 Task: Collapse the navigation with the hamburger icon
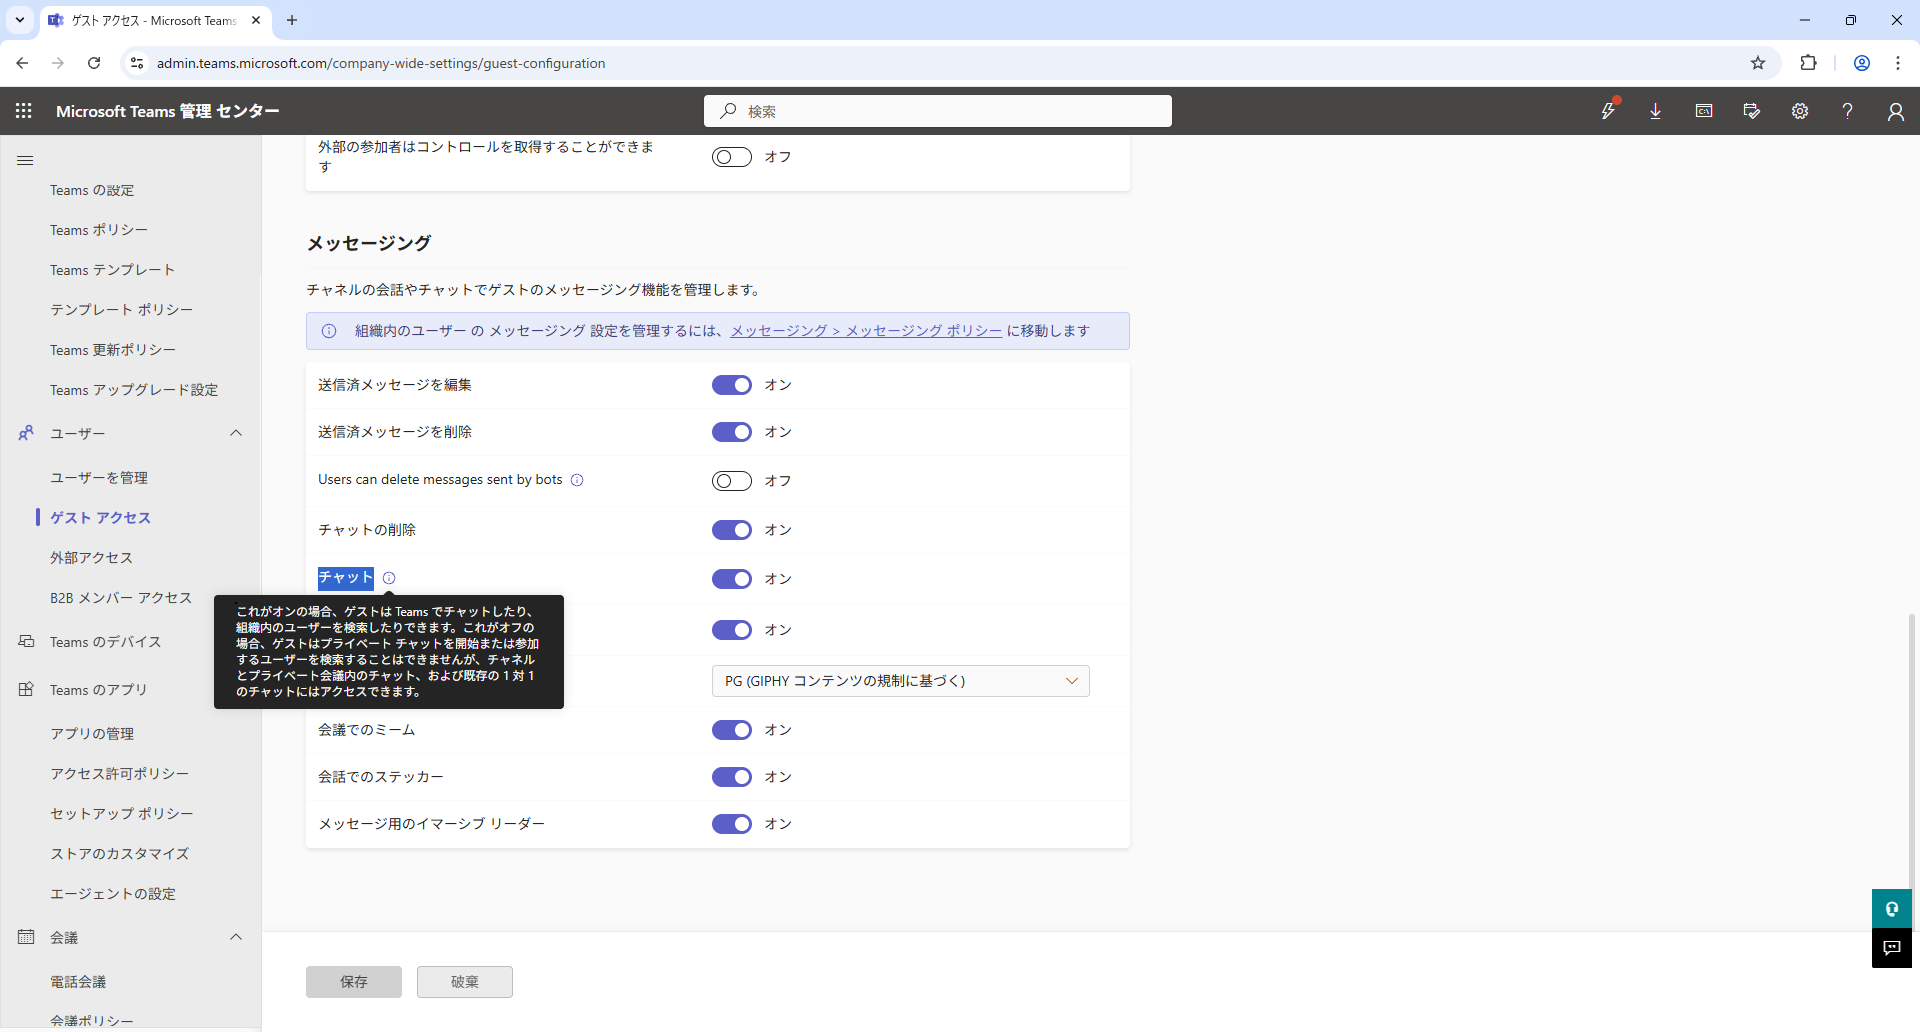(x=26, y=160)
